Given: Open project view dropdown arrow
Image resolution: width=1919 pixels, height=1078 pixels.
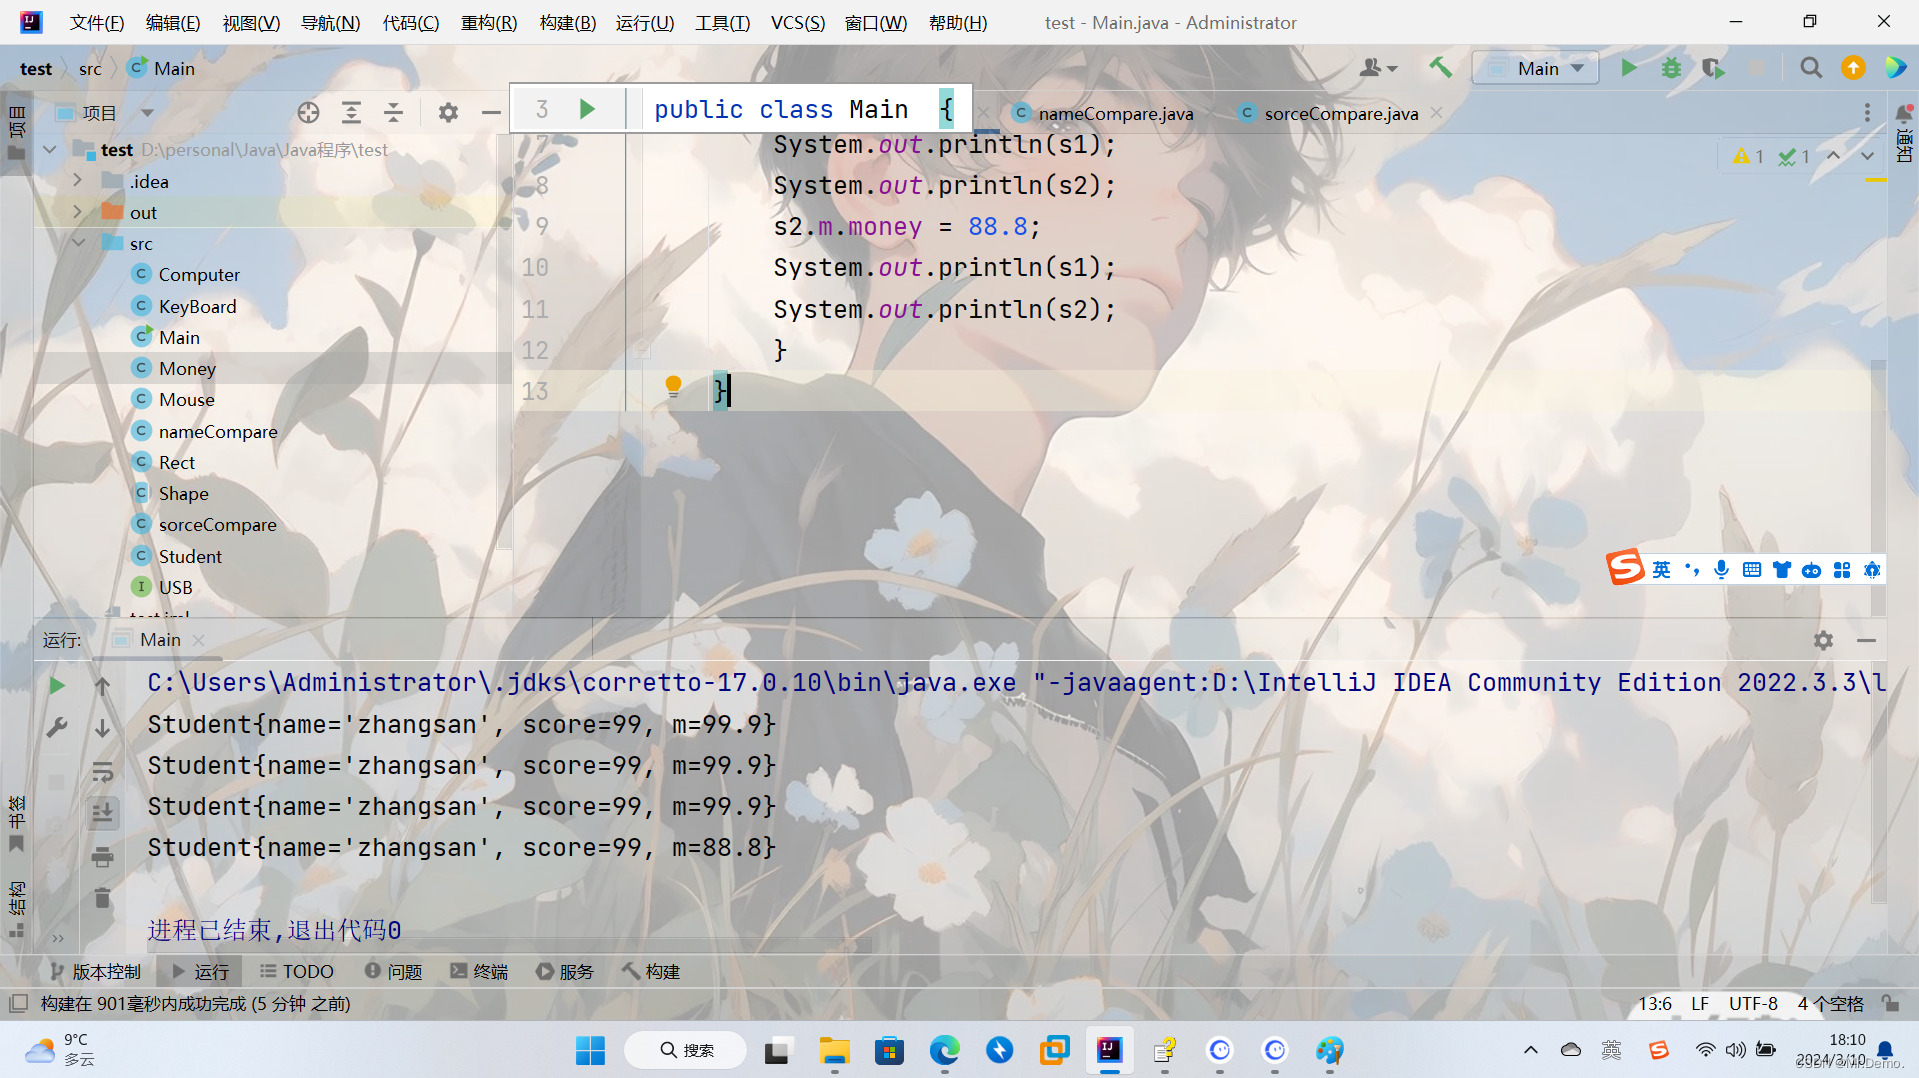Looking at the screenshot, I should [x=147, y=113].
